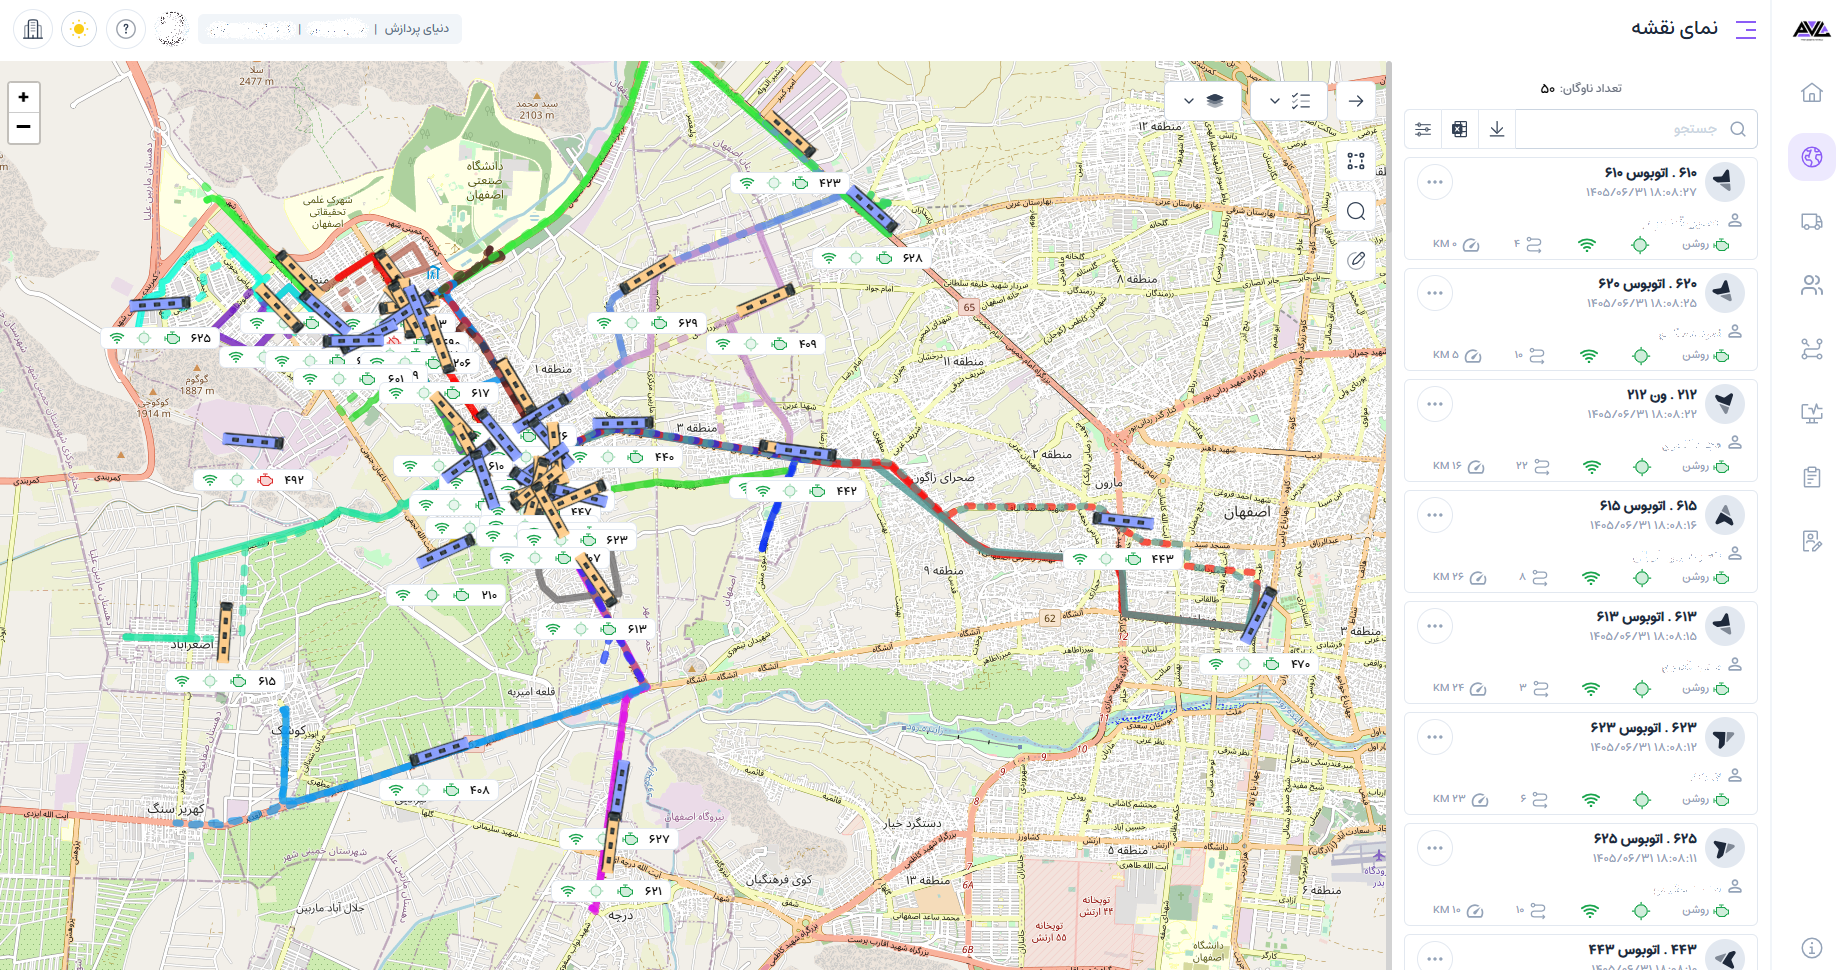Click the map nodes cluster button
This screenshot has height=970, width=1846.
coord(1356,160)
